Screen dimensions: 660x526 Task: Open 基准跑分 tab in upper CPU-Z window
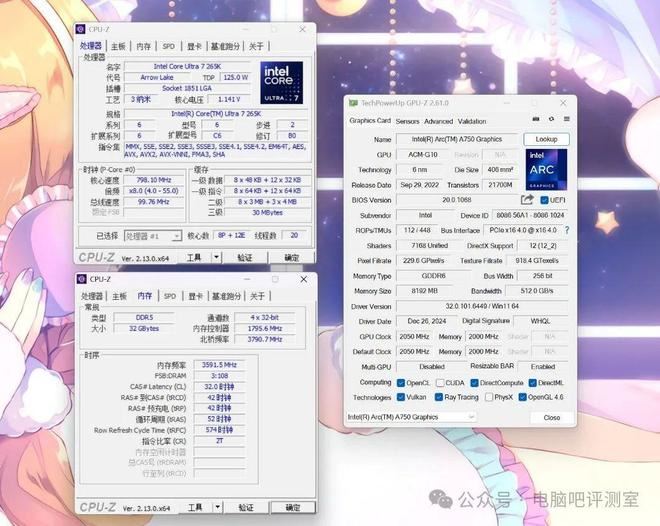pyautogui.click(x=225, y=46)
